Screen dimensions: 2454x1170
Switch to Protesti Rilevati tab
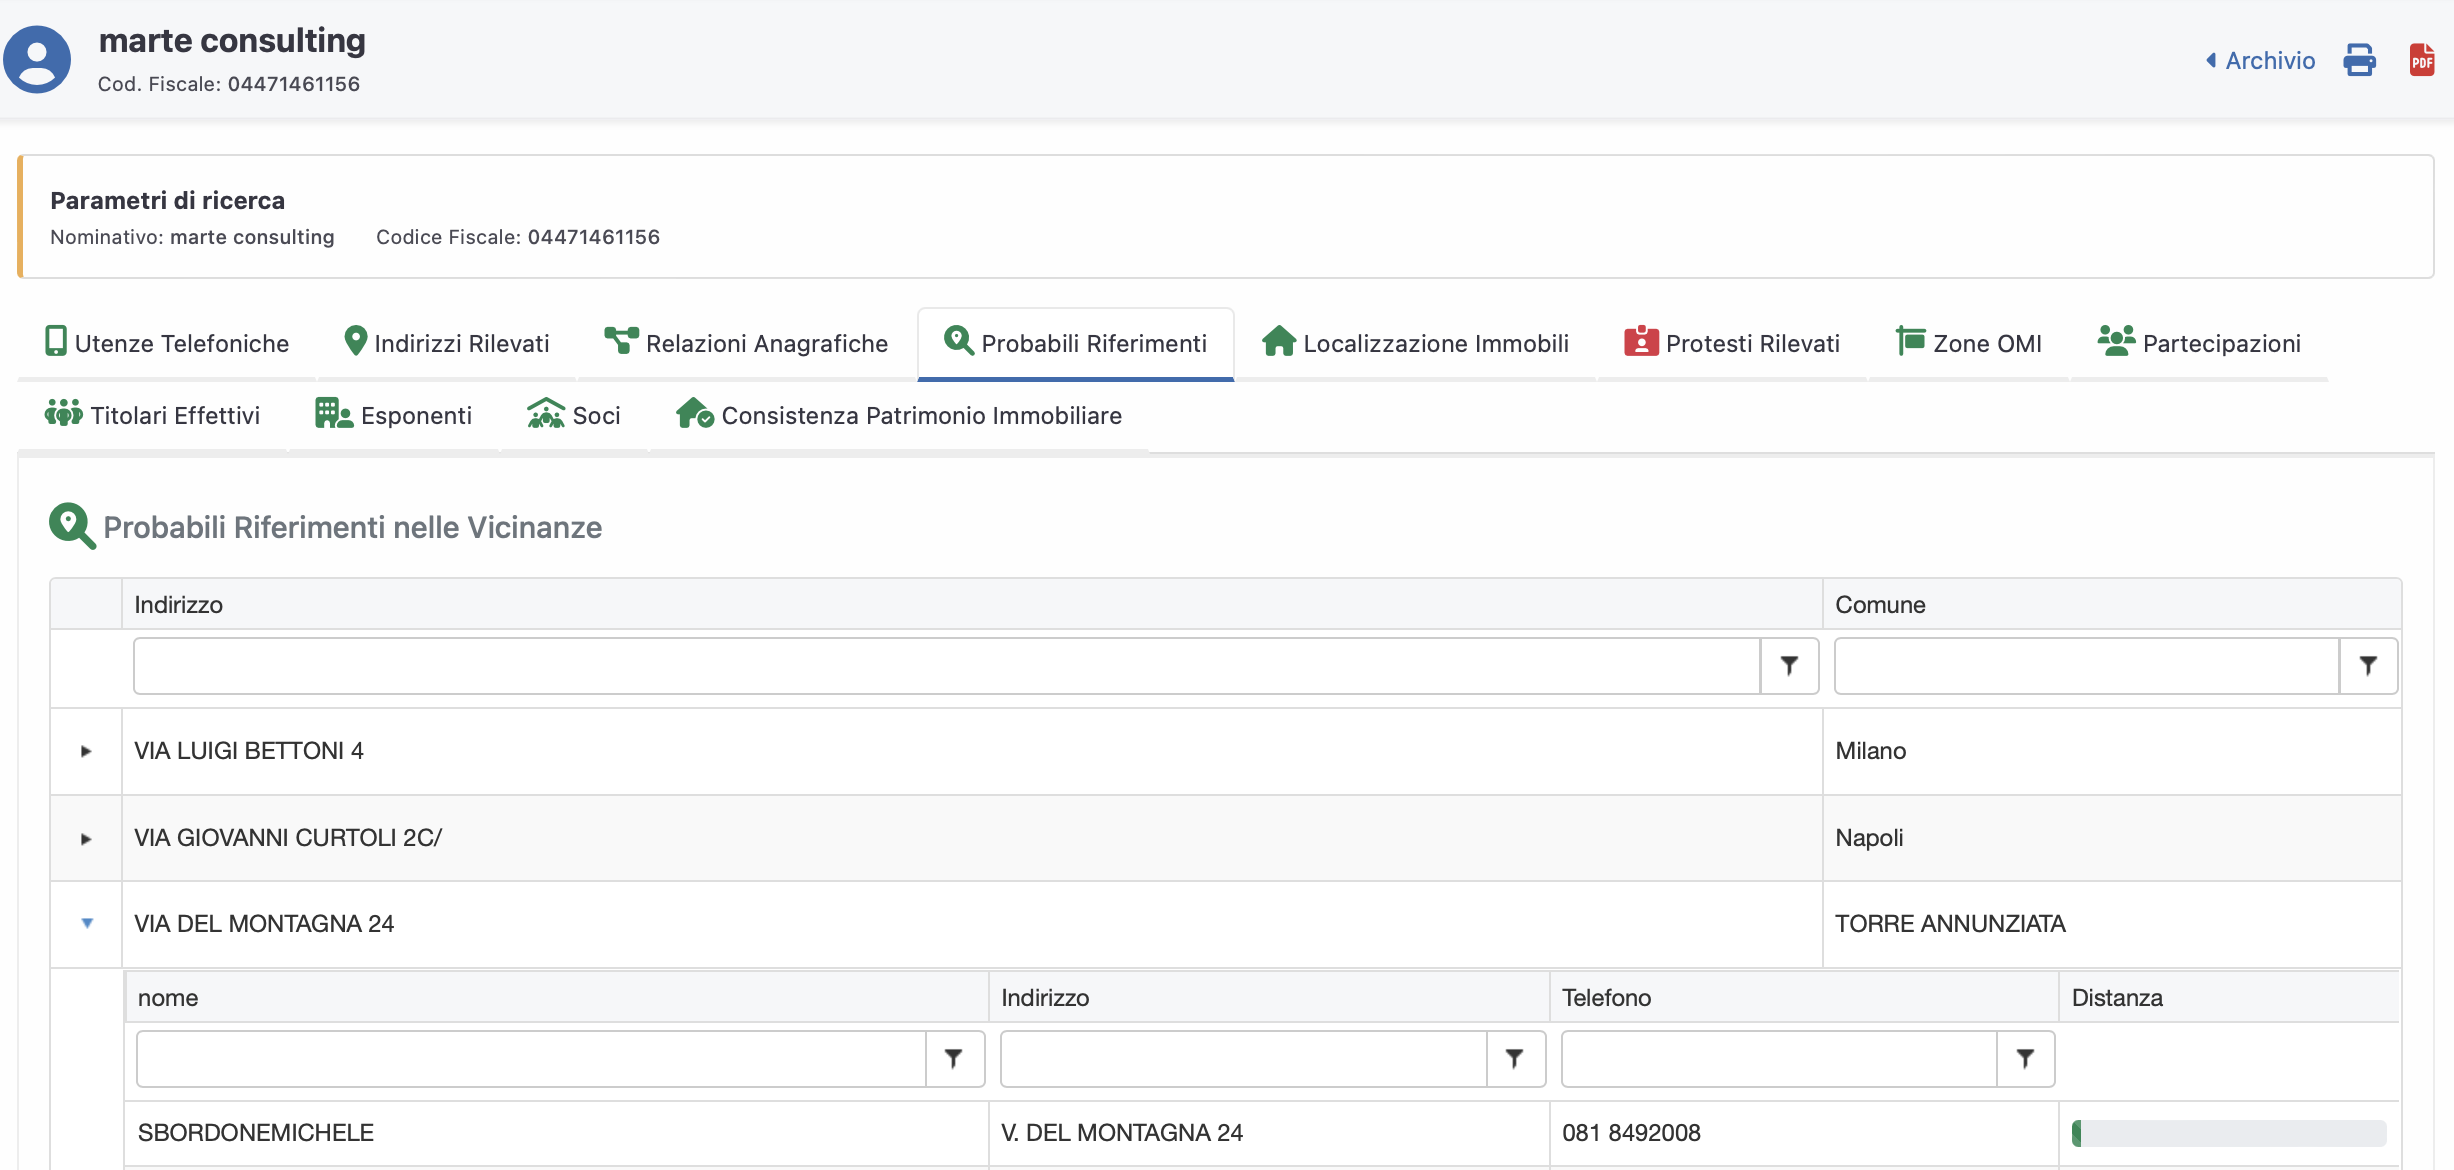tap(1732, 343)
